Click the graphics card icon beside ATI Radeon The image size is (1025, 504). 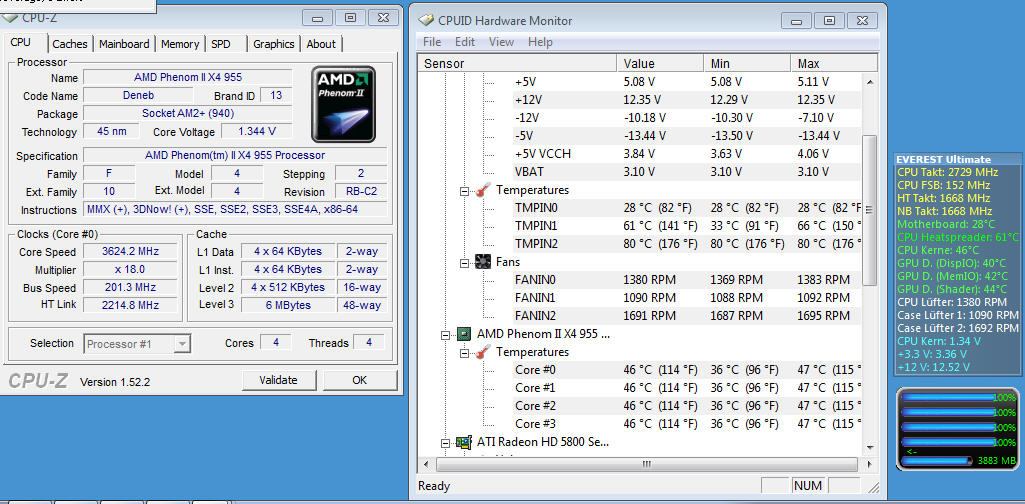click(463, 442)
